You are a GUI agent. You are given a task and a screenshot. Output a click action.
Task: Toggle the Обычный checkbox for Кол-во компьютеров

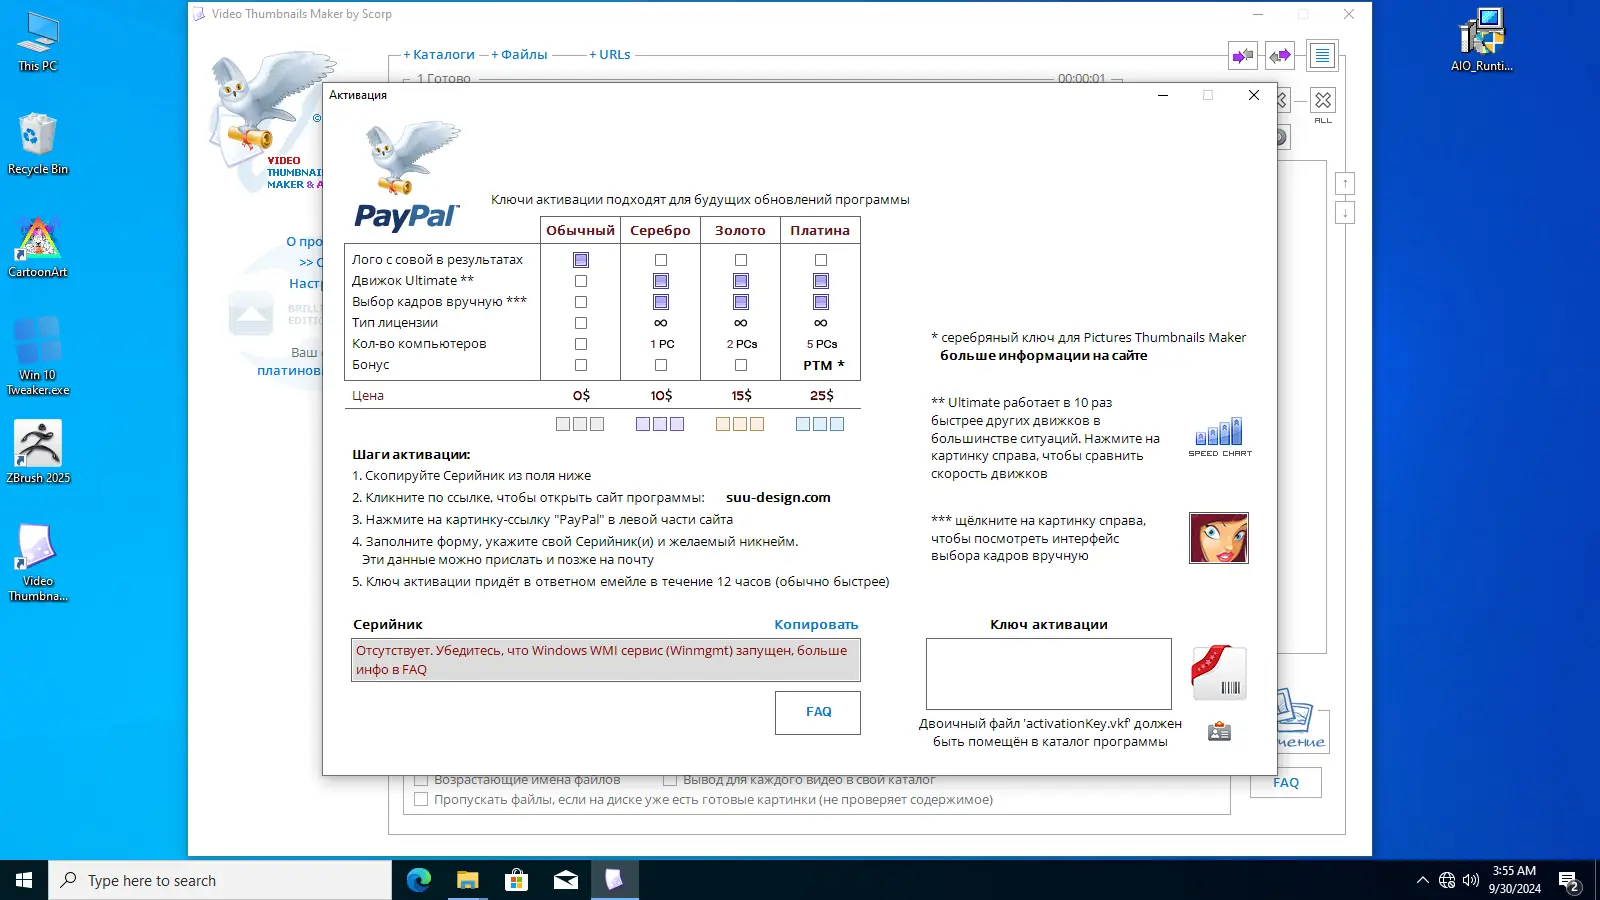[x=581, y=344]
